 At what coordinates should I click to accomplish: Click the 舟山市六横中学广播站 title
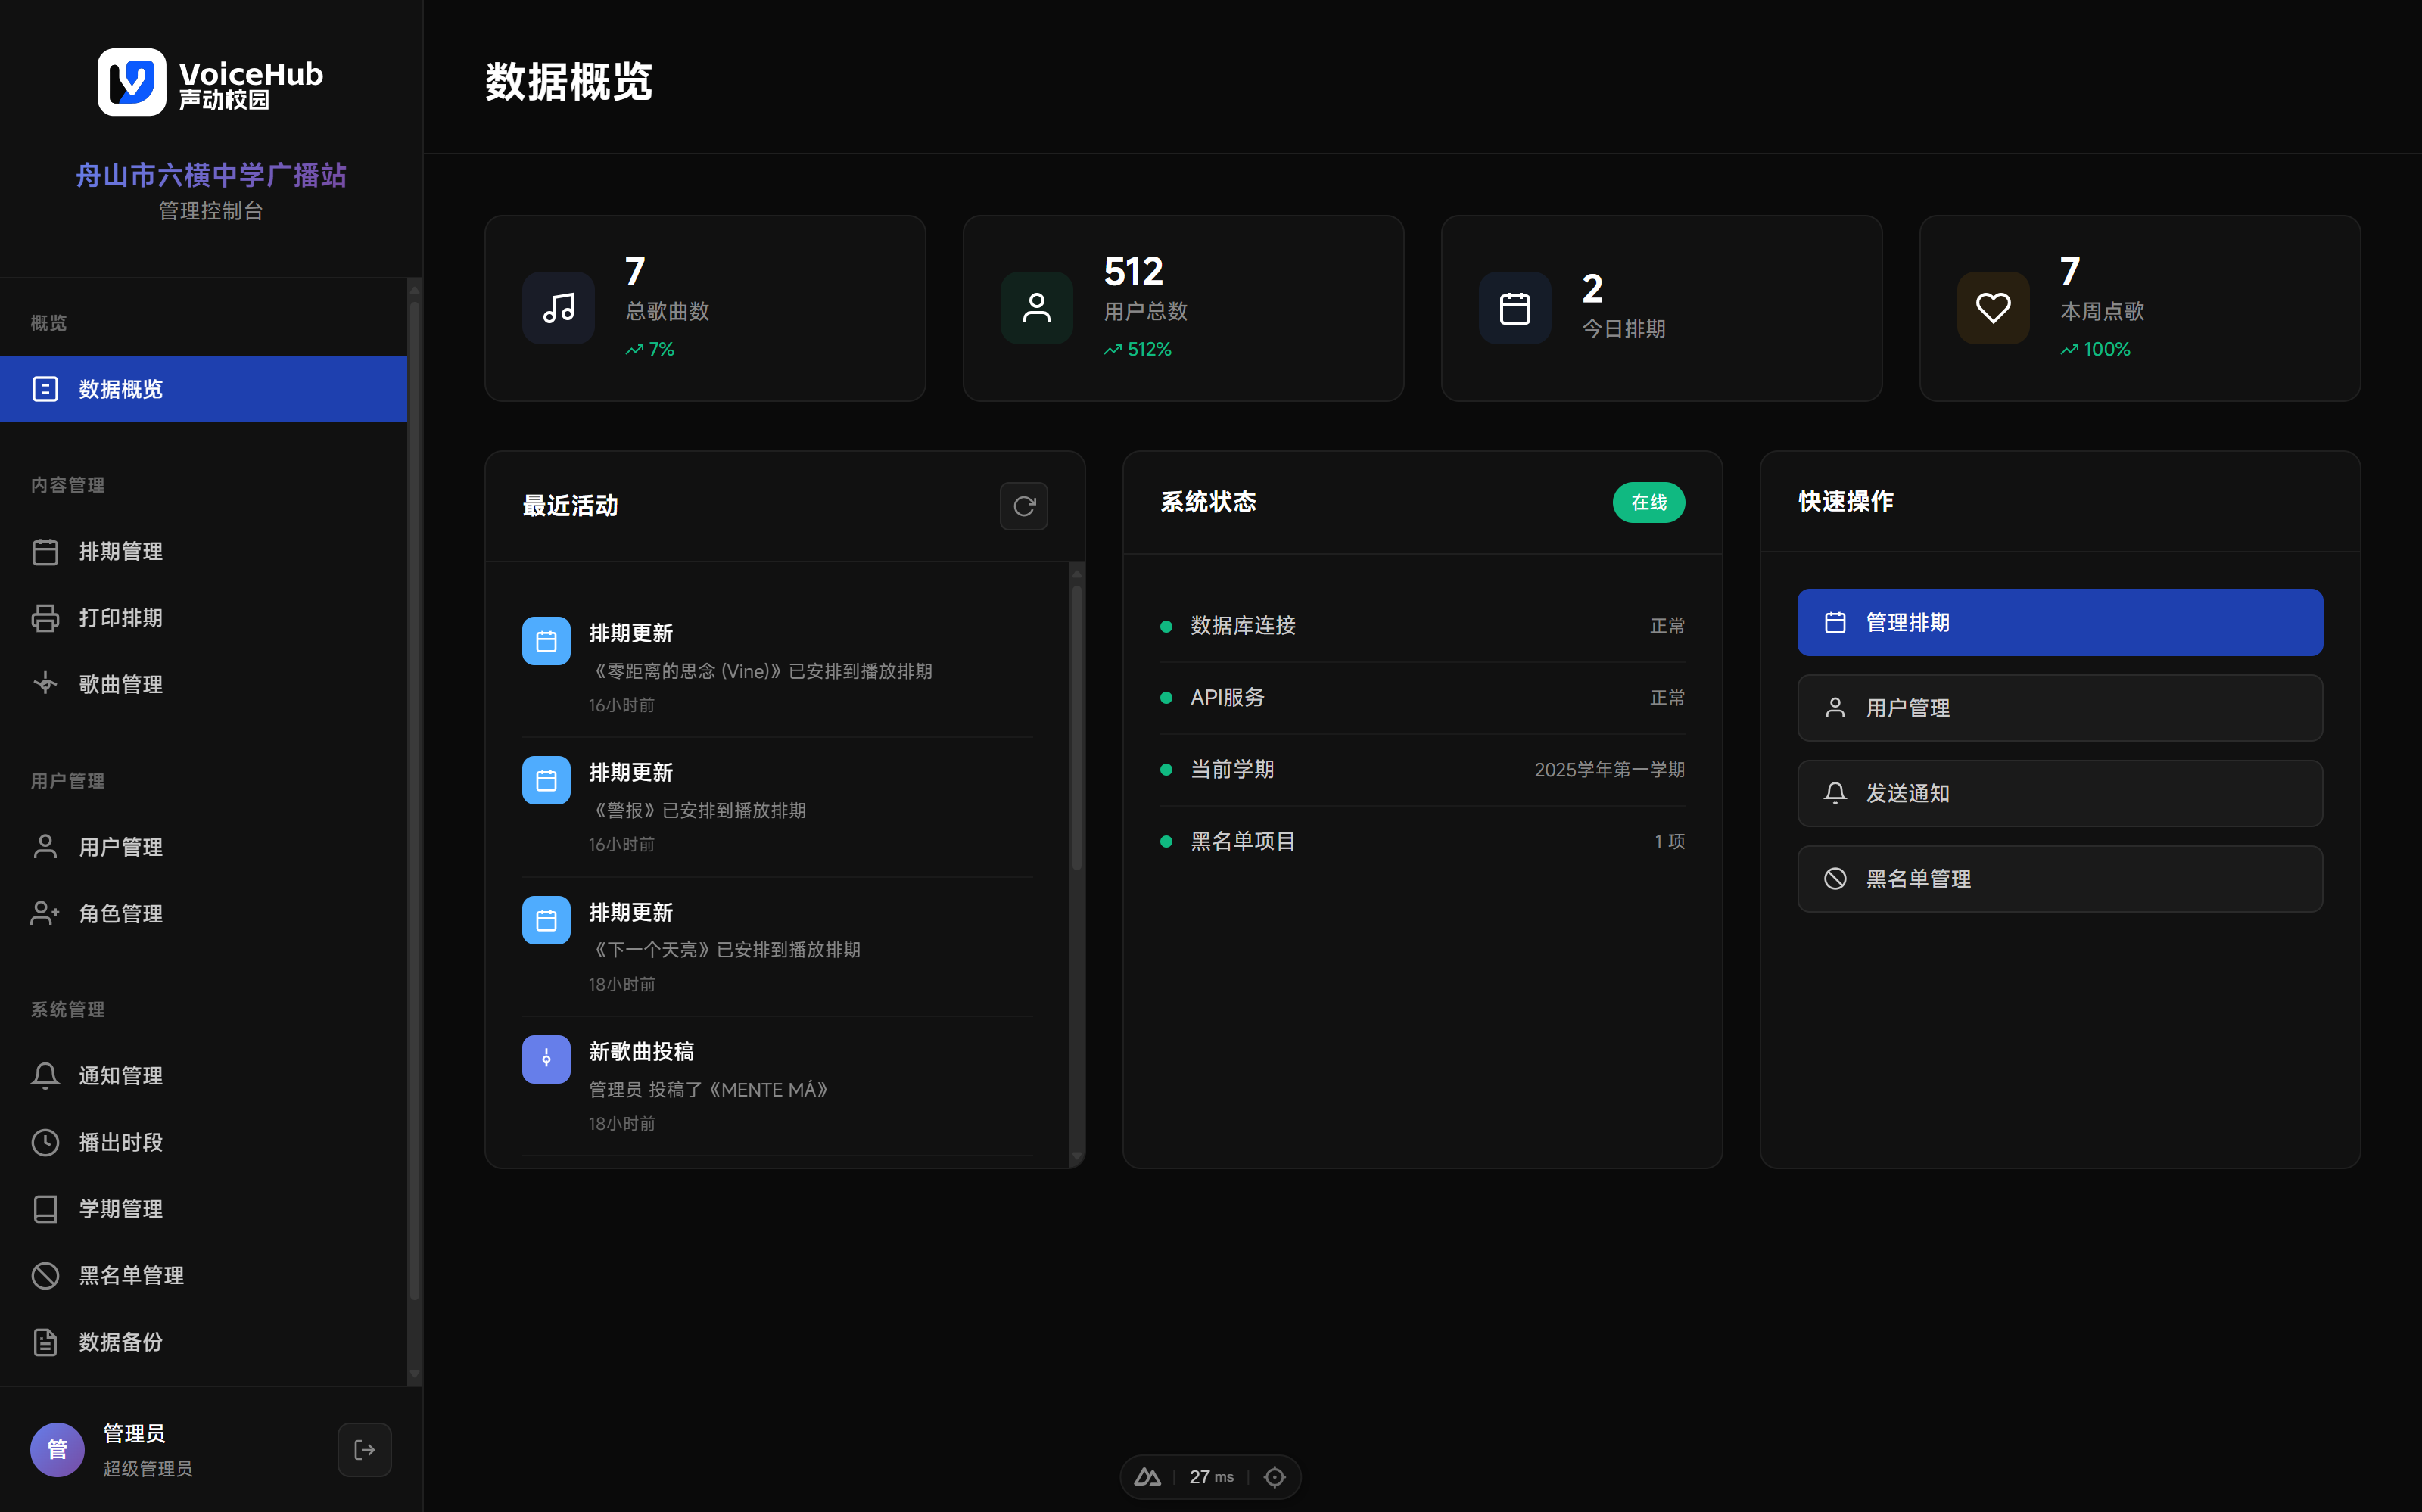click(x=211, y=175)
